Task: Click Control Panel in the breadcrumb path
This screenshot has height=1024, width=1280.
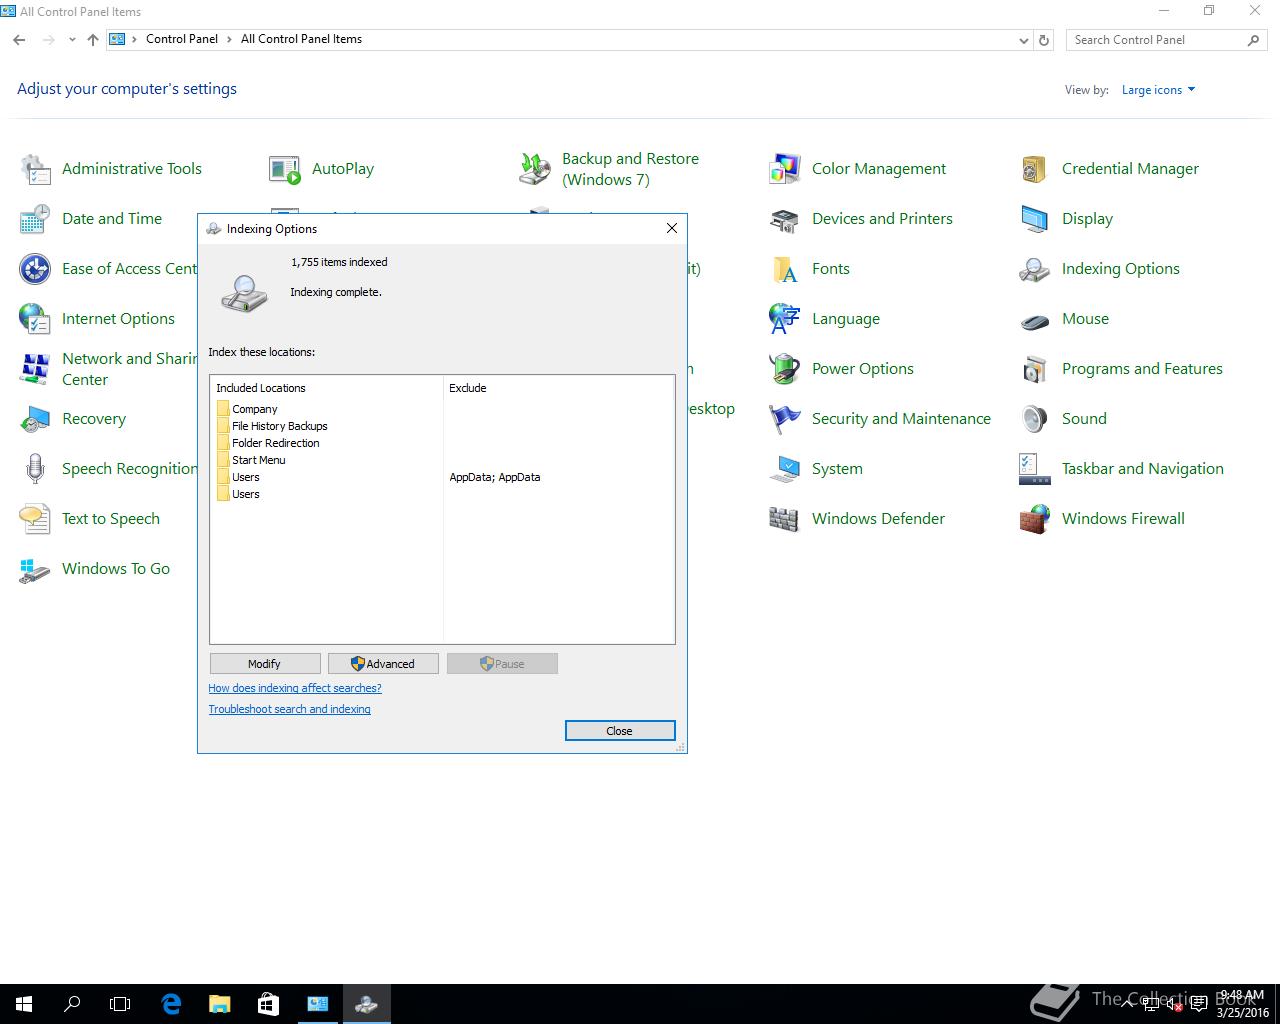Action: tap(181, 39)
